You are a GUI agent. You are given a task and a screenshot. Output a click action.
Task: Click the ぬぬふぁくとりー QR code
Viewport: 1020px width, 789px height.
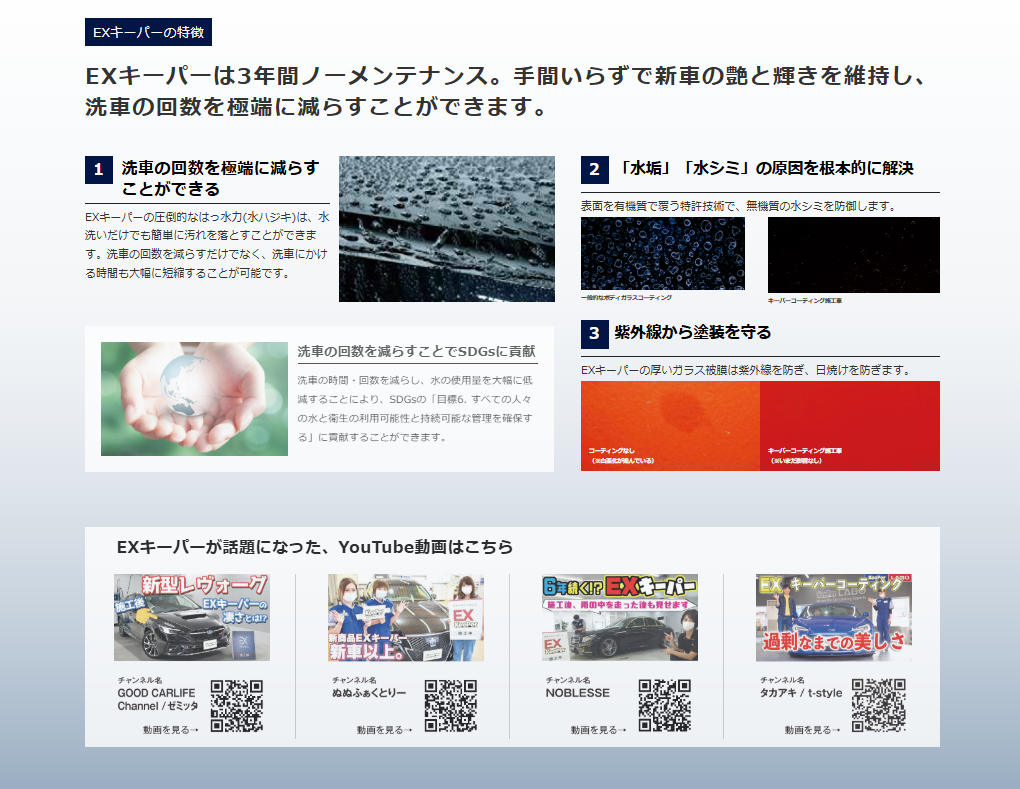click(x=451, y=706)
